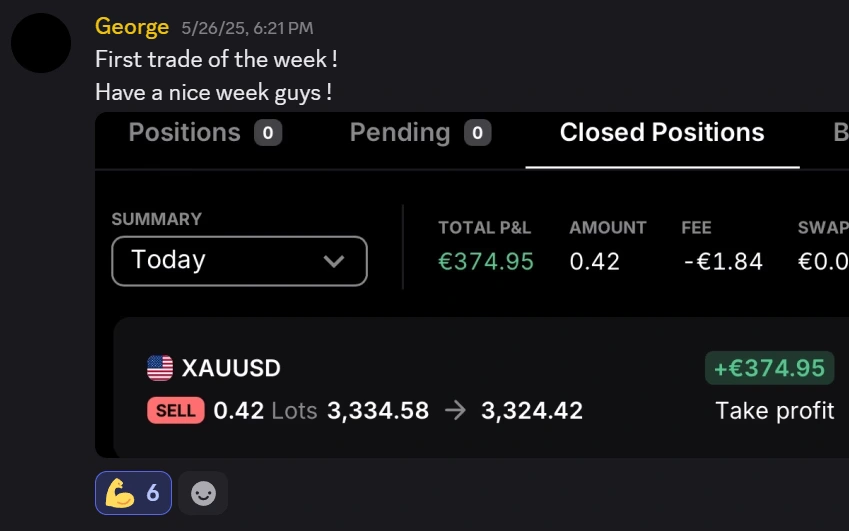Open the add reaction emoji picker
Viewport: 849px width, 531px height.
[203, 493]
